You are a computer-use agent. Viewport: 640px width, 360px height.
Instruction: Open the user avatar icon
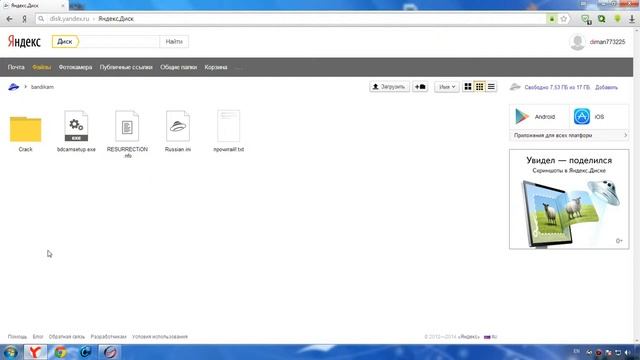click(577, 42)
